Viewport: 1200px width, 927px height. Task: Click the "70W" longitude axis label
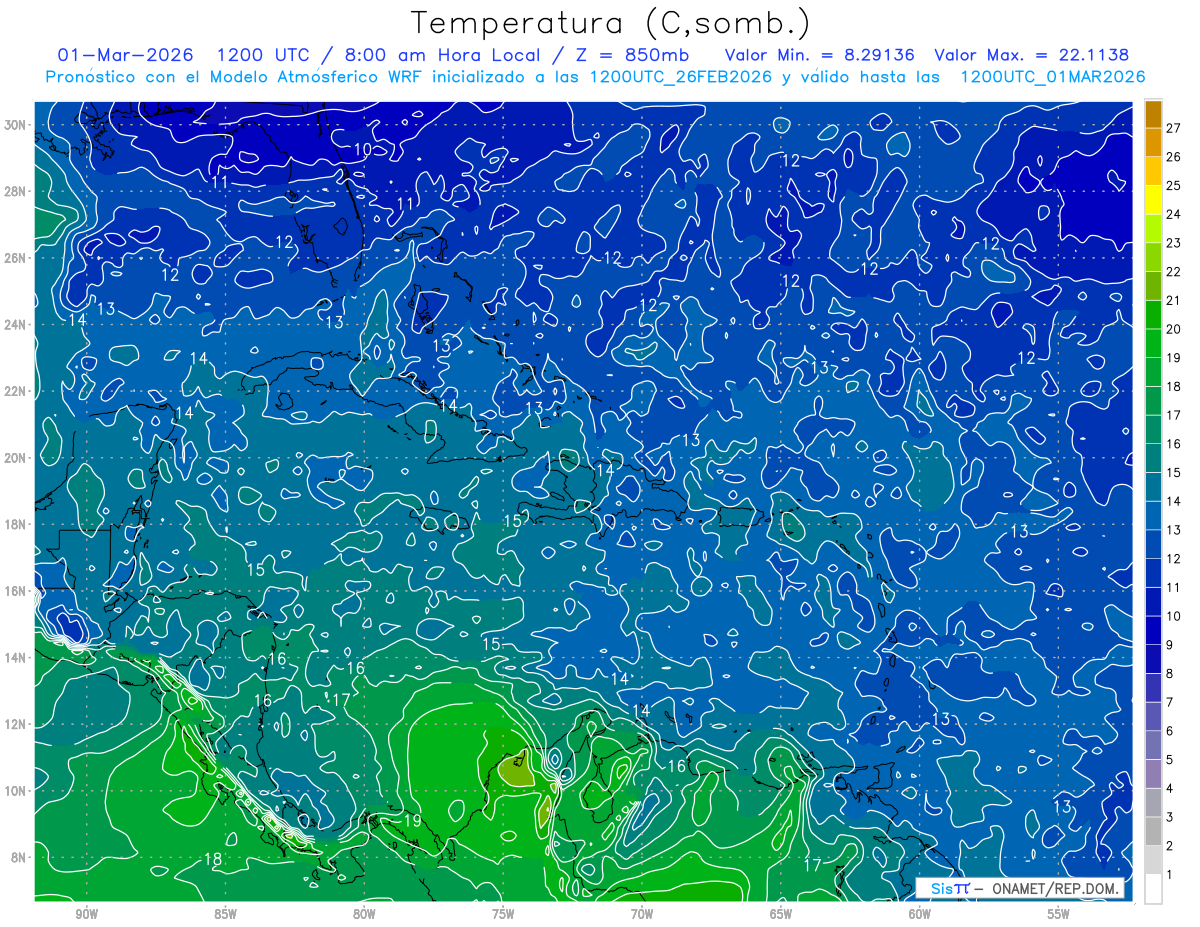click(642, 914)
